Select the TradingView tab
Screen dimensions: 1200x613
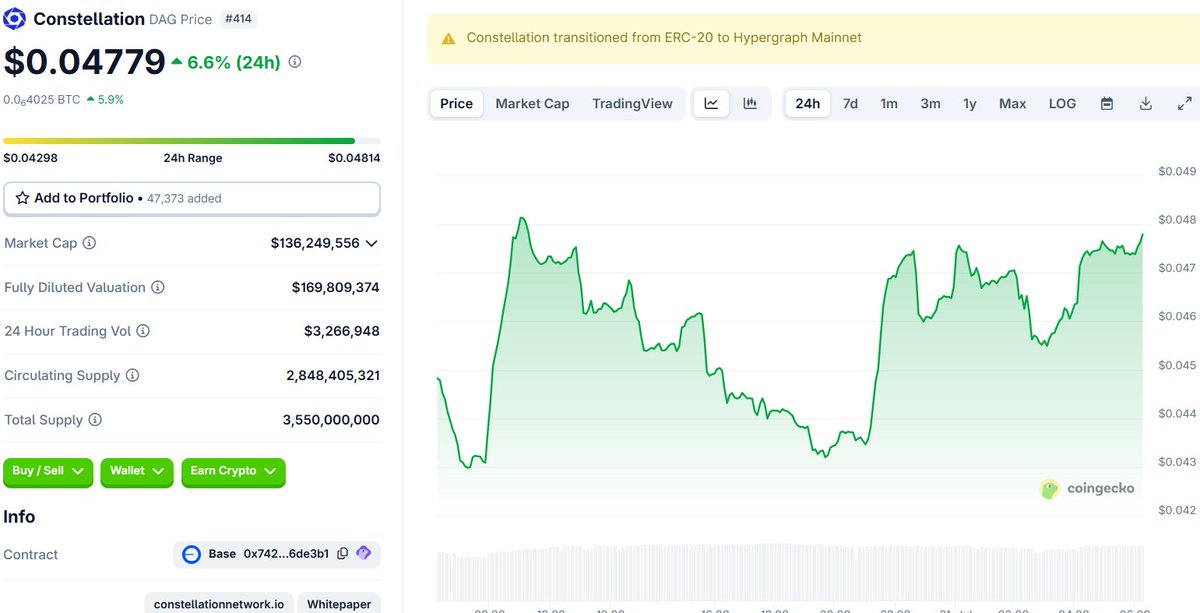click(x=632, y=103)
